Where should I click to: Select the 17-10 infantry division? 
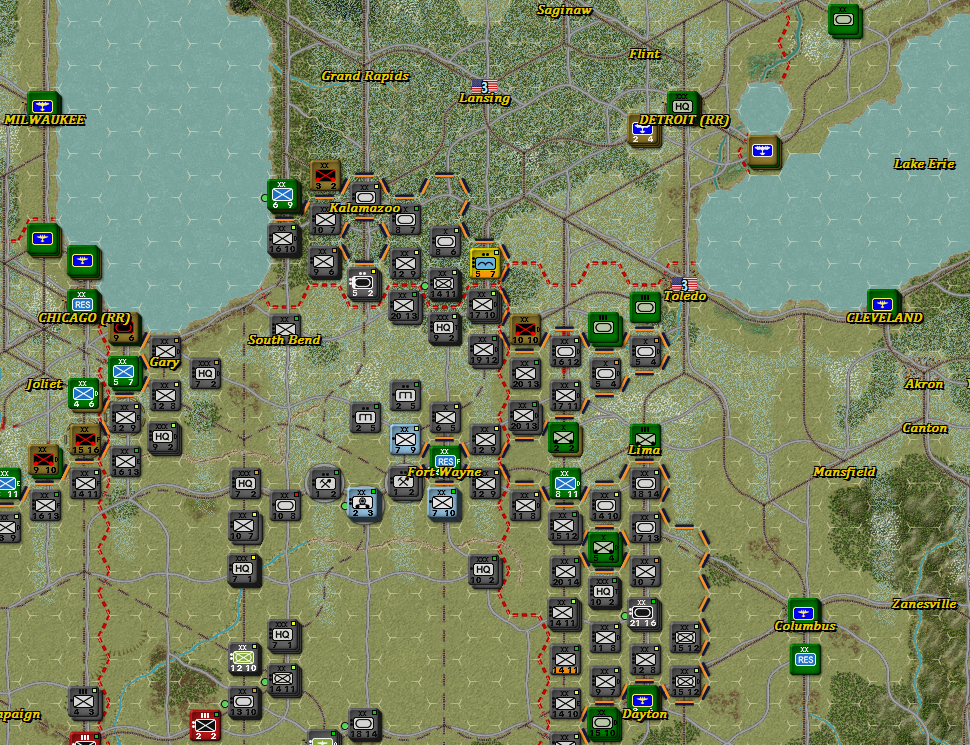click(483, 305)
